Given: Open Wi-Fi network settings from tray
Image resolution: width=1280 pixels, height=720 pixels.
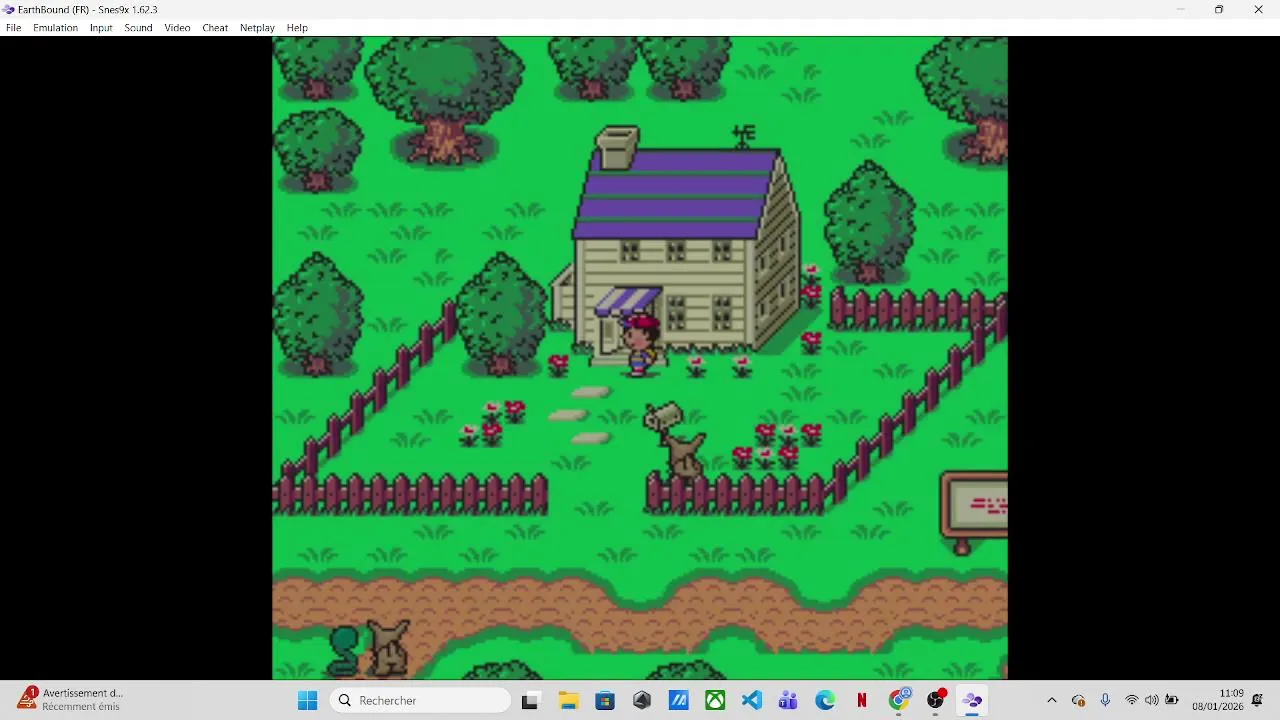Looking at the screenshot, I should pyautogui.click(x=1131, y=701).
